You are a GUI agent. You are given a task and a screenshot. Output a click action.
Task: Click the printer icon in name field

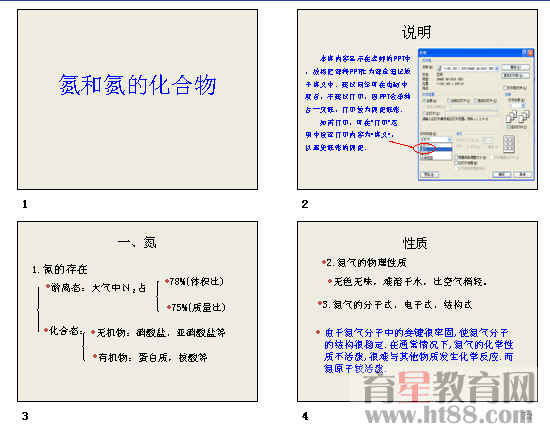[439, 68]
